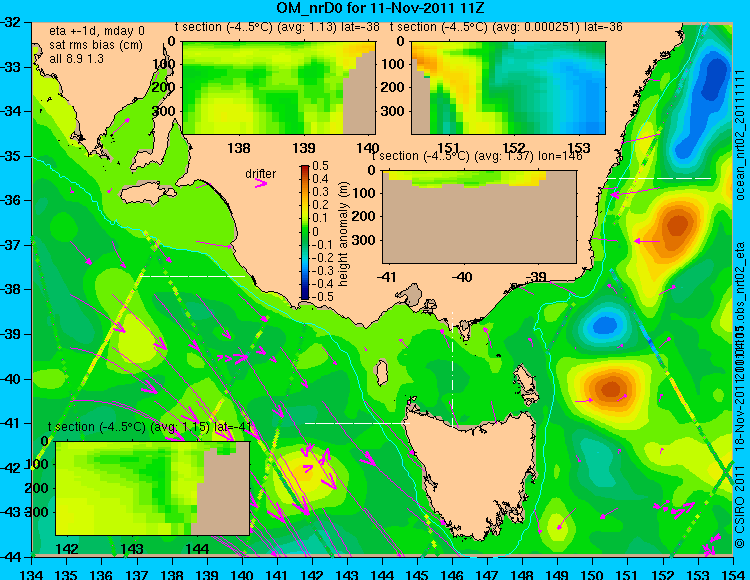Click the 152 tick under lat=-36 inset
The width and height of the screenshot is (750, 580).
(x=514, y=148)
